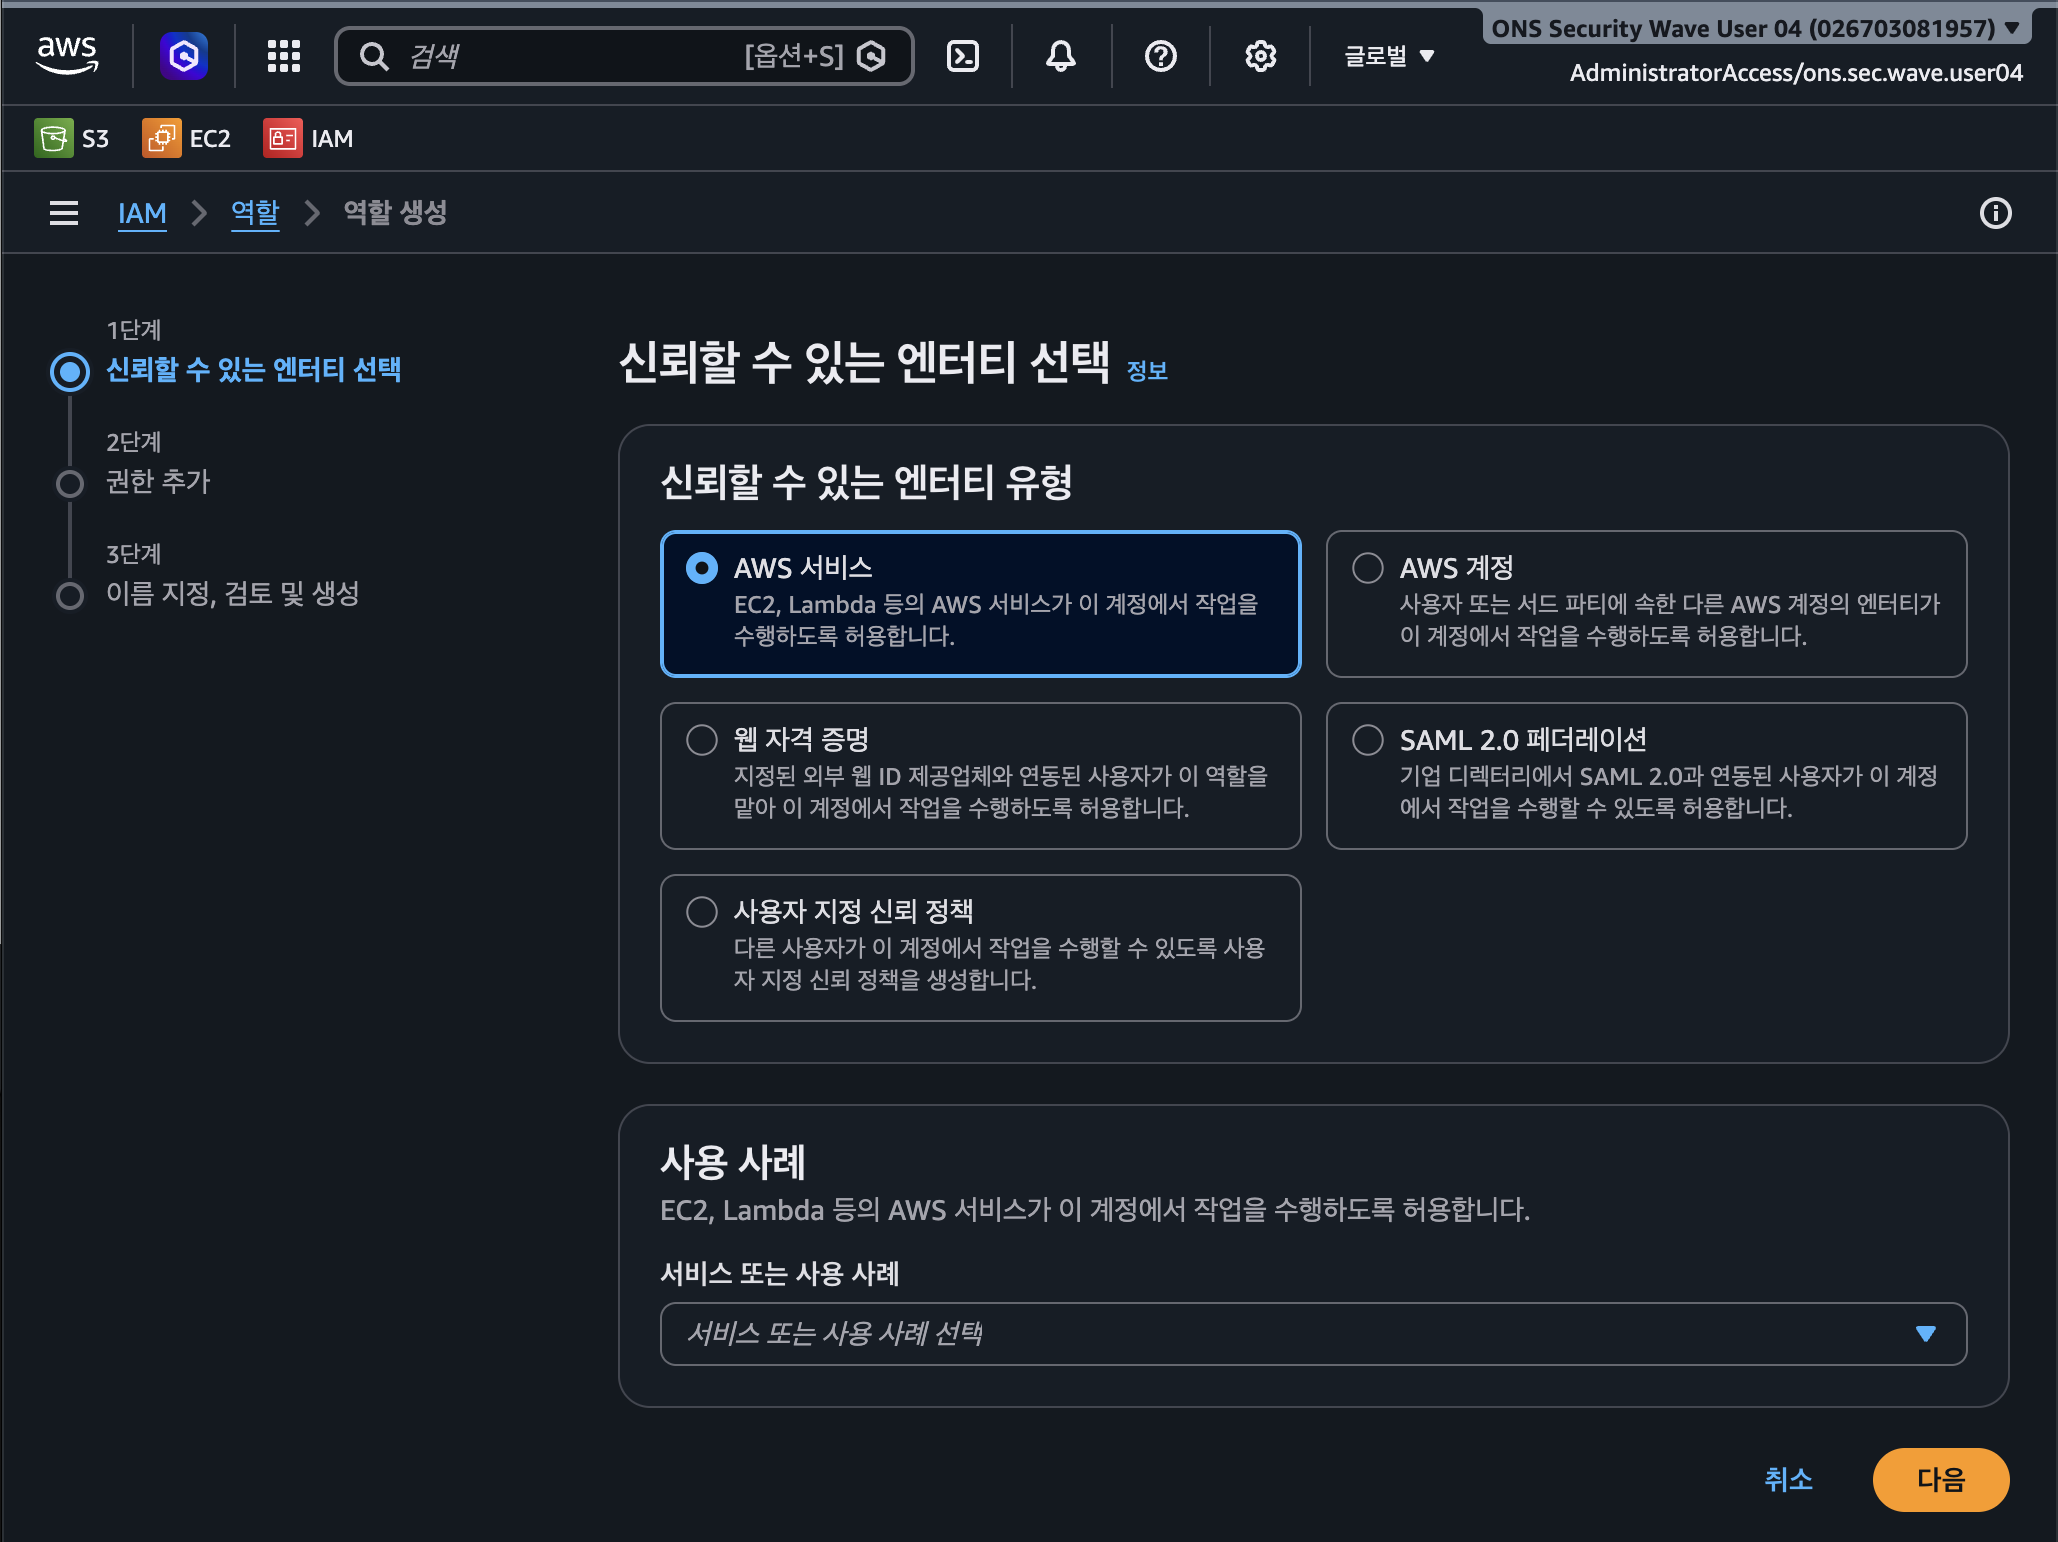Go to step 3 이름 지정, 검토 및 생성
2058x1542 pixels.
233,594
